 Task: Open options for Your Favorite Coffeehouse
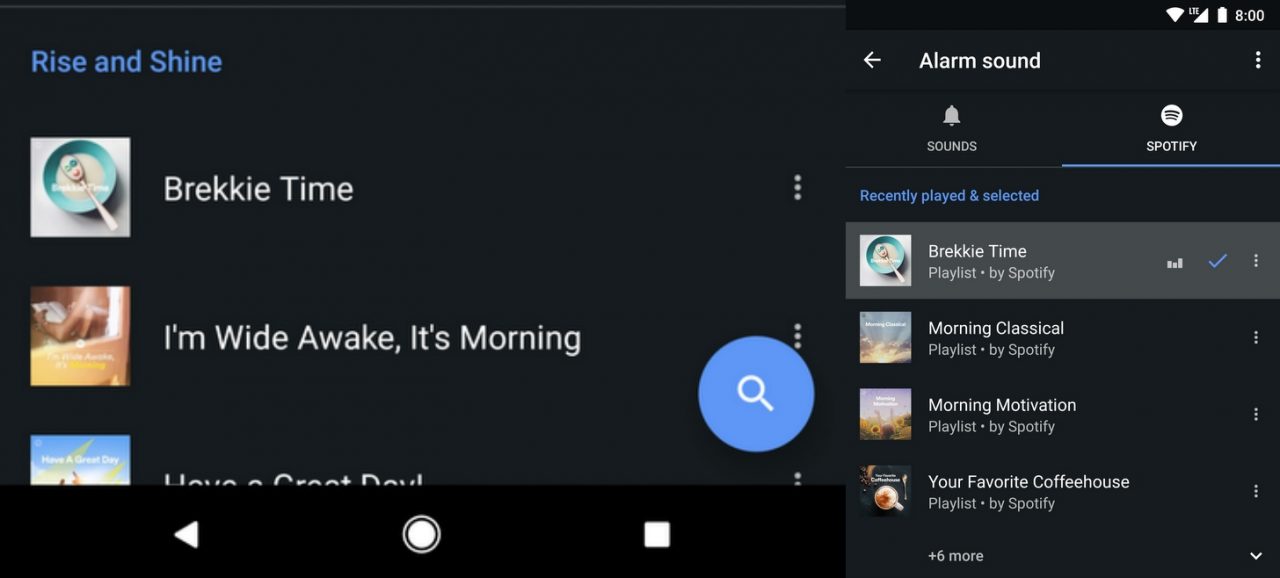(x=1256, y=491)
